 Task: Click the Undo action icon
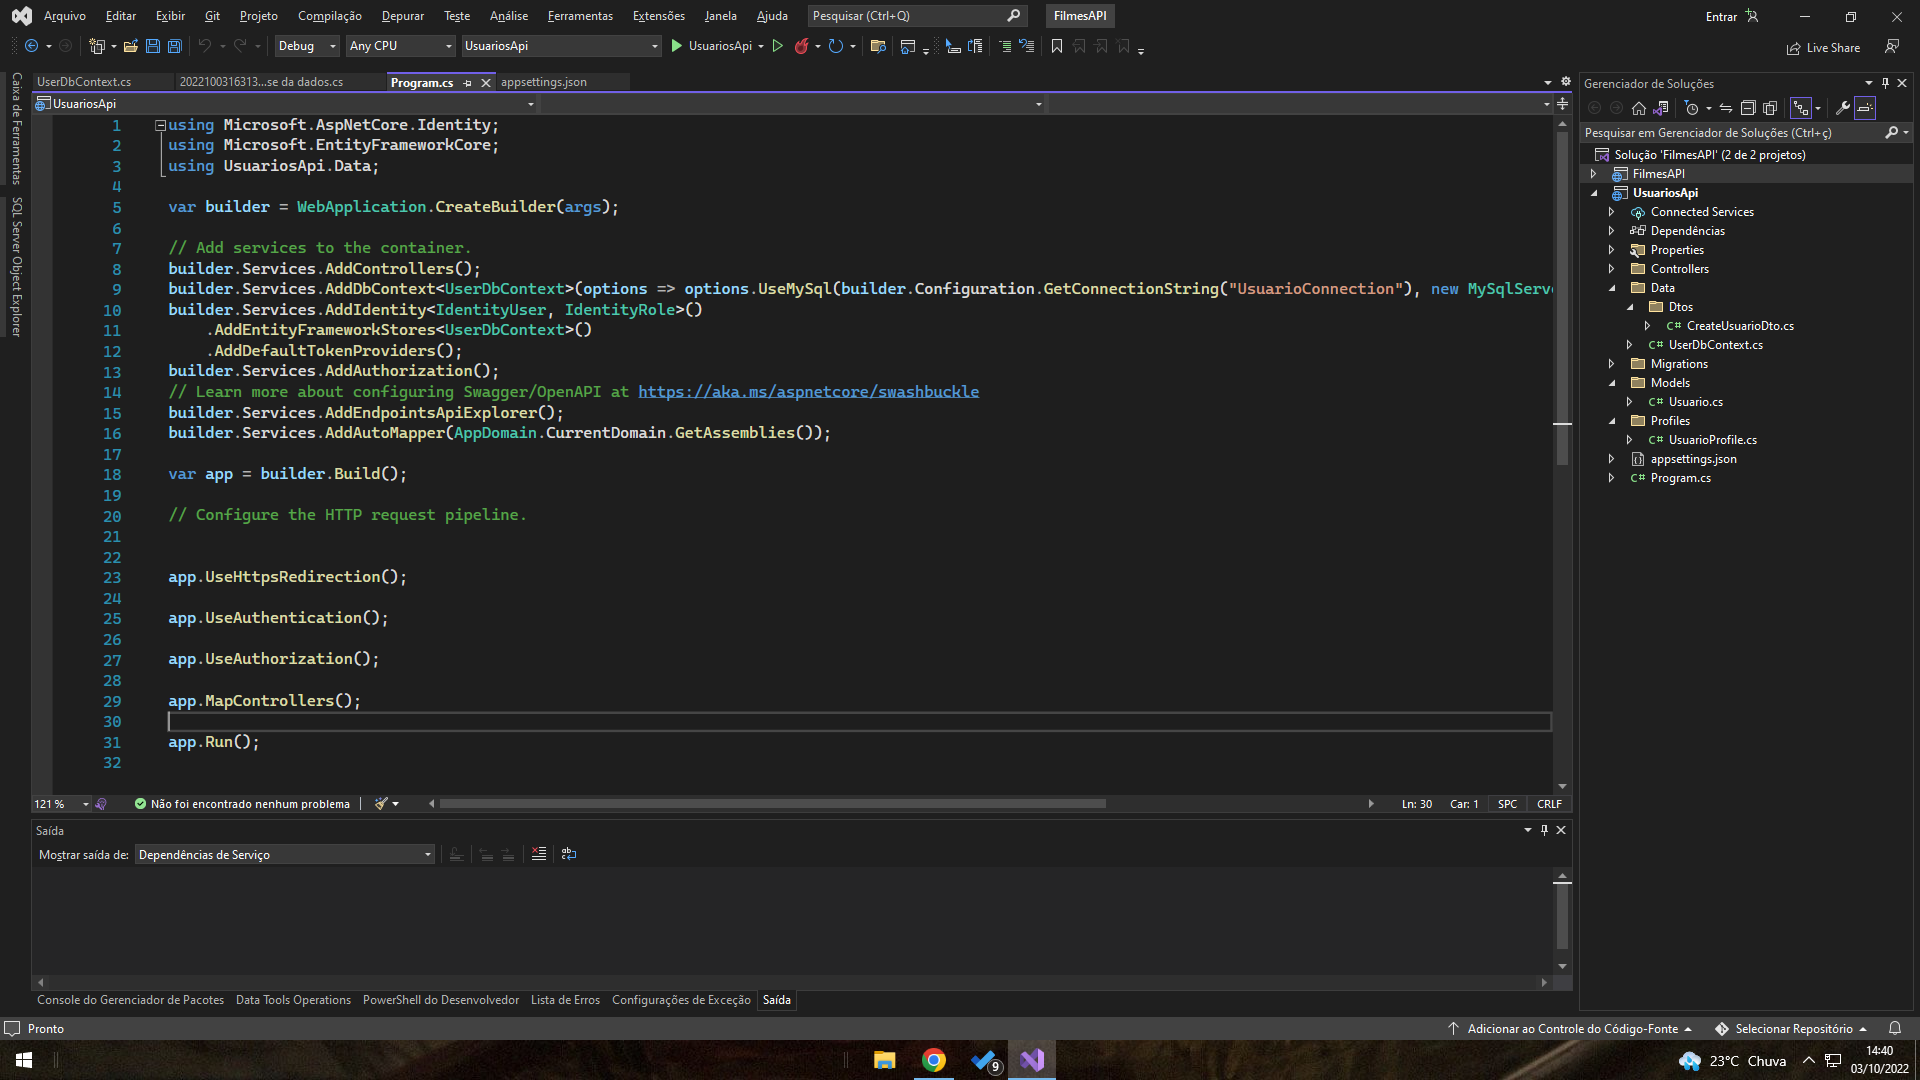(203, 46)
